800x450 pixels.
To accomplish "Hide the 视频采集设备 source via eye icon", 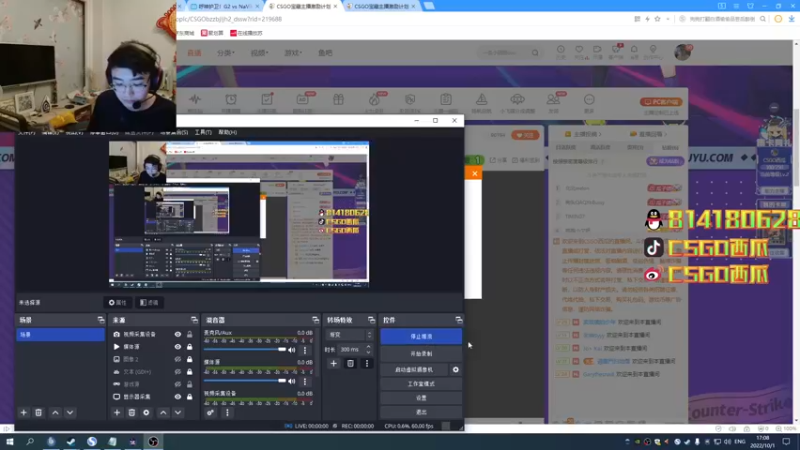I will click(x=178, y=334).
